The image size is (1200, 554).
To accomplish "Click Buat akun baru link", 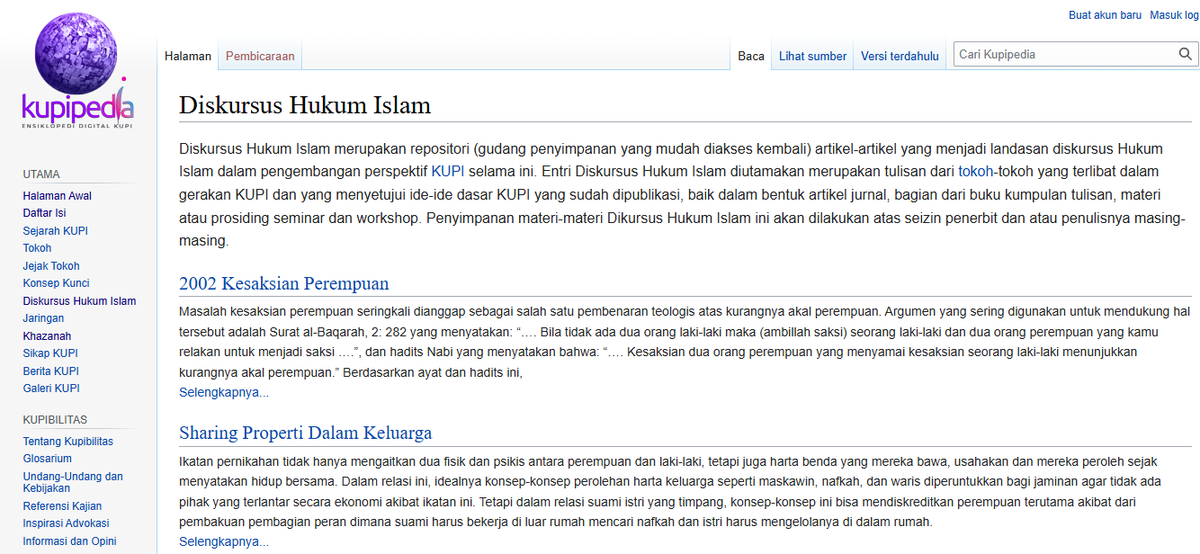I will (x=1105, y=16).
